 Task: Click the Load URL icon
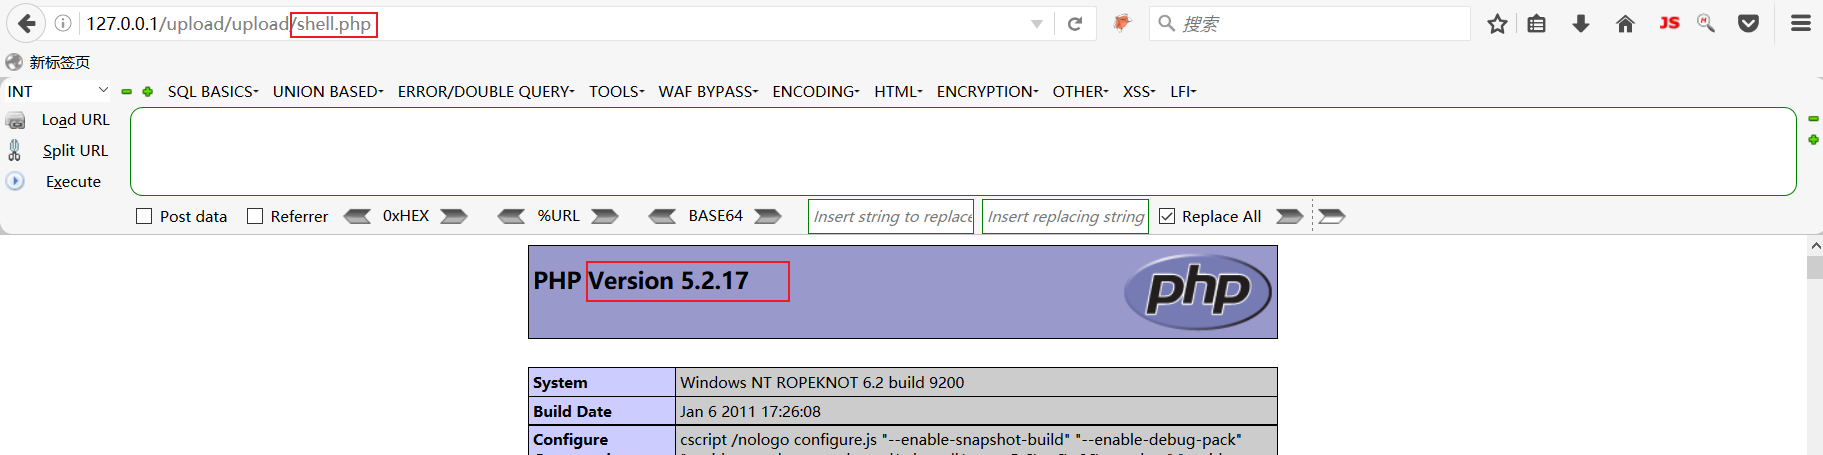(15, 120)
